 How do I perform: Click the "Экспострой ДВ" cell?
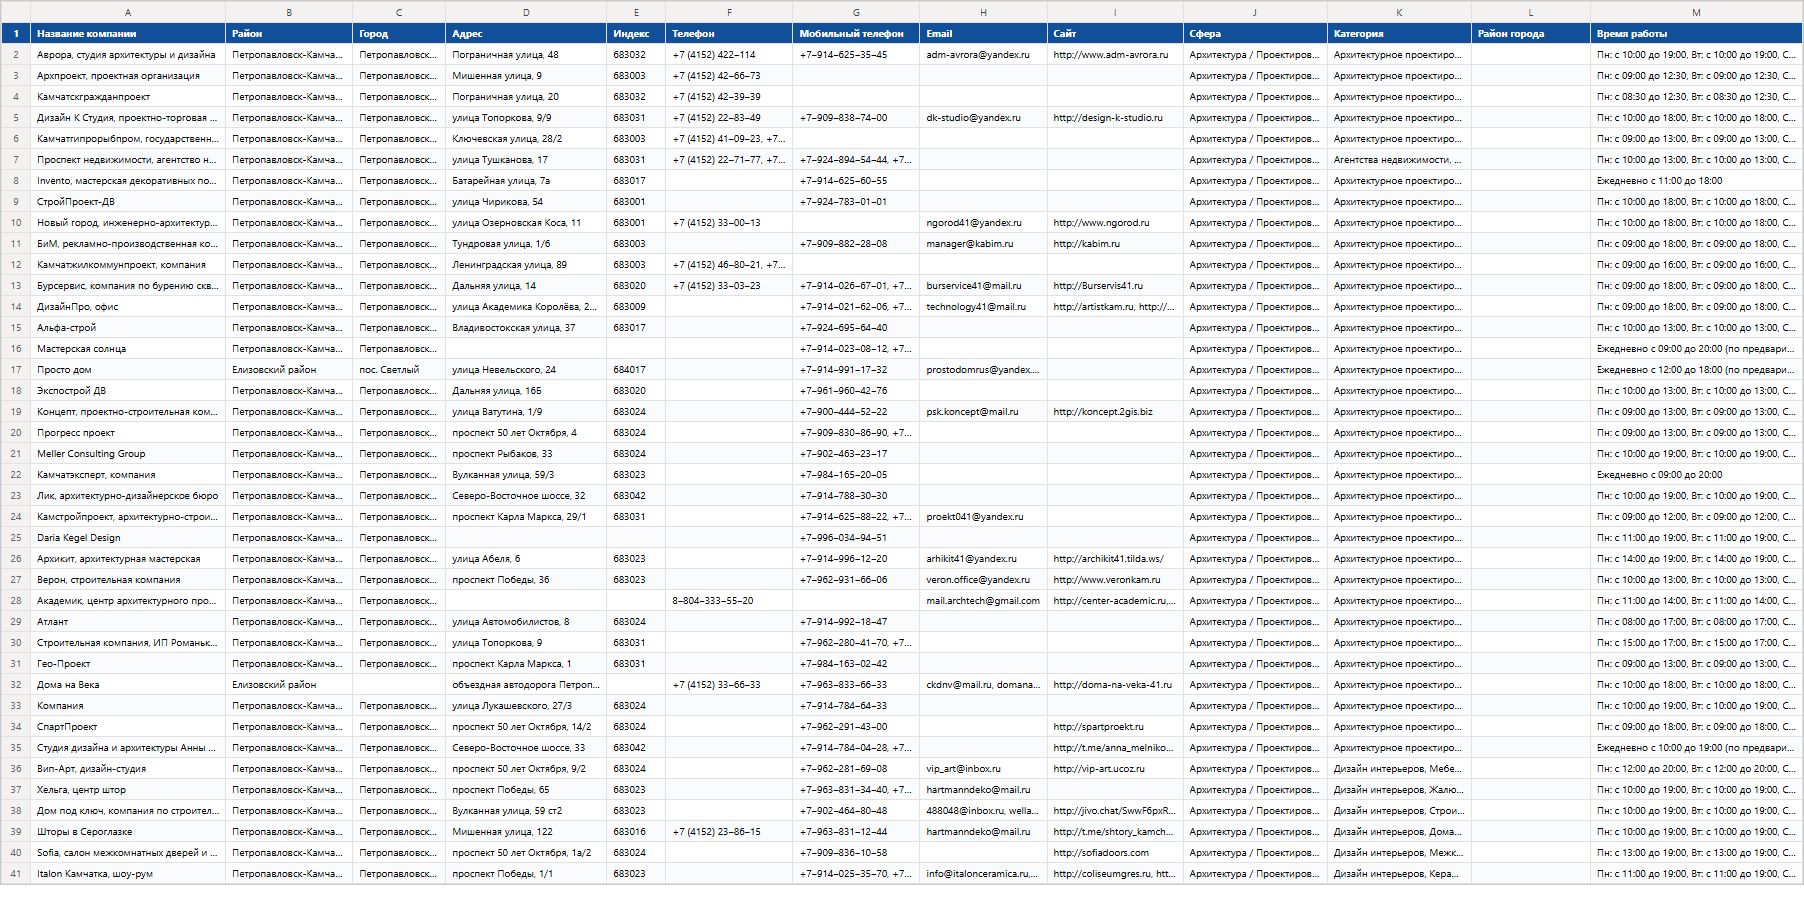(x=128, y=390)
